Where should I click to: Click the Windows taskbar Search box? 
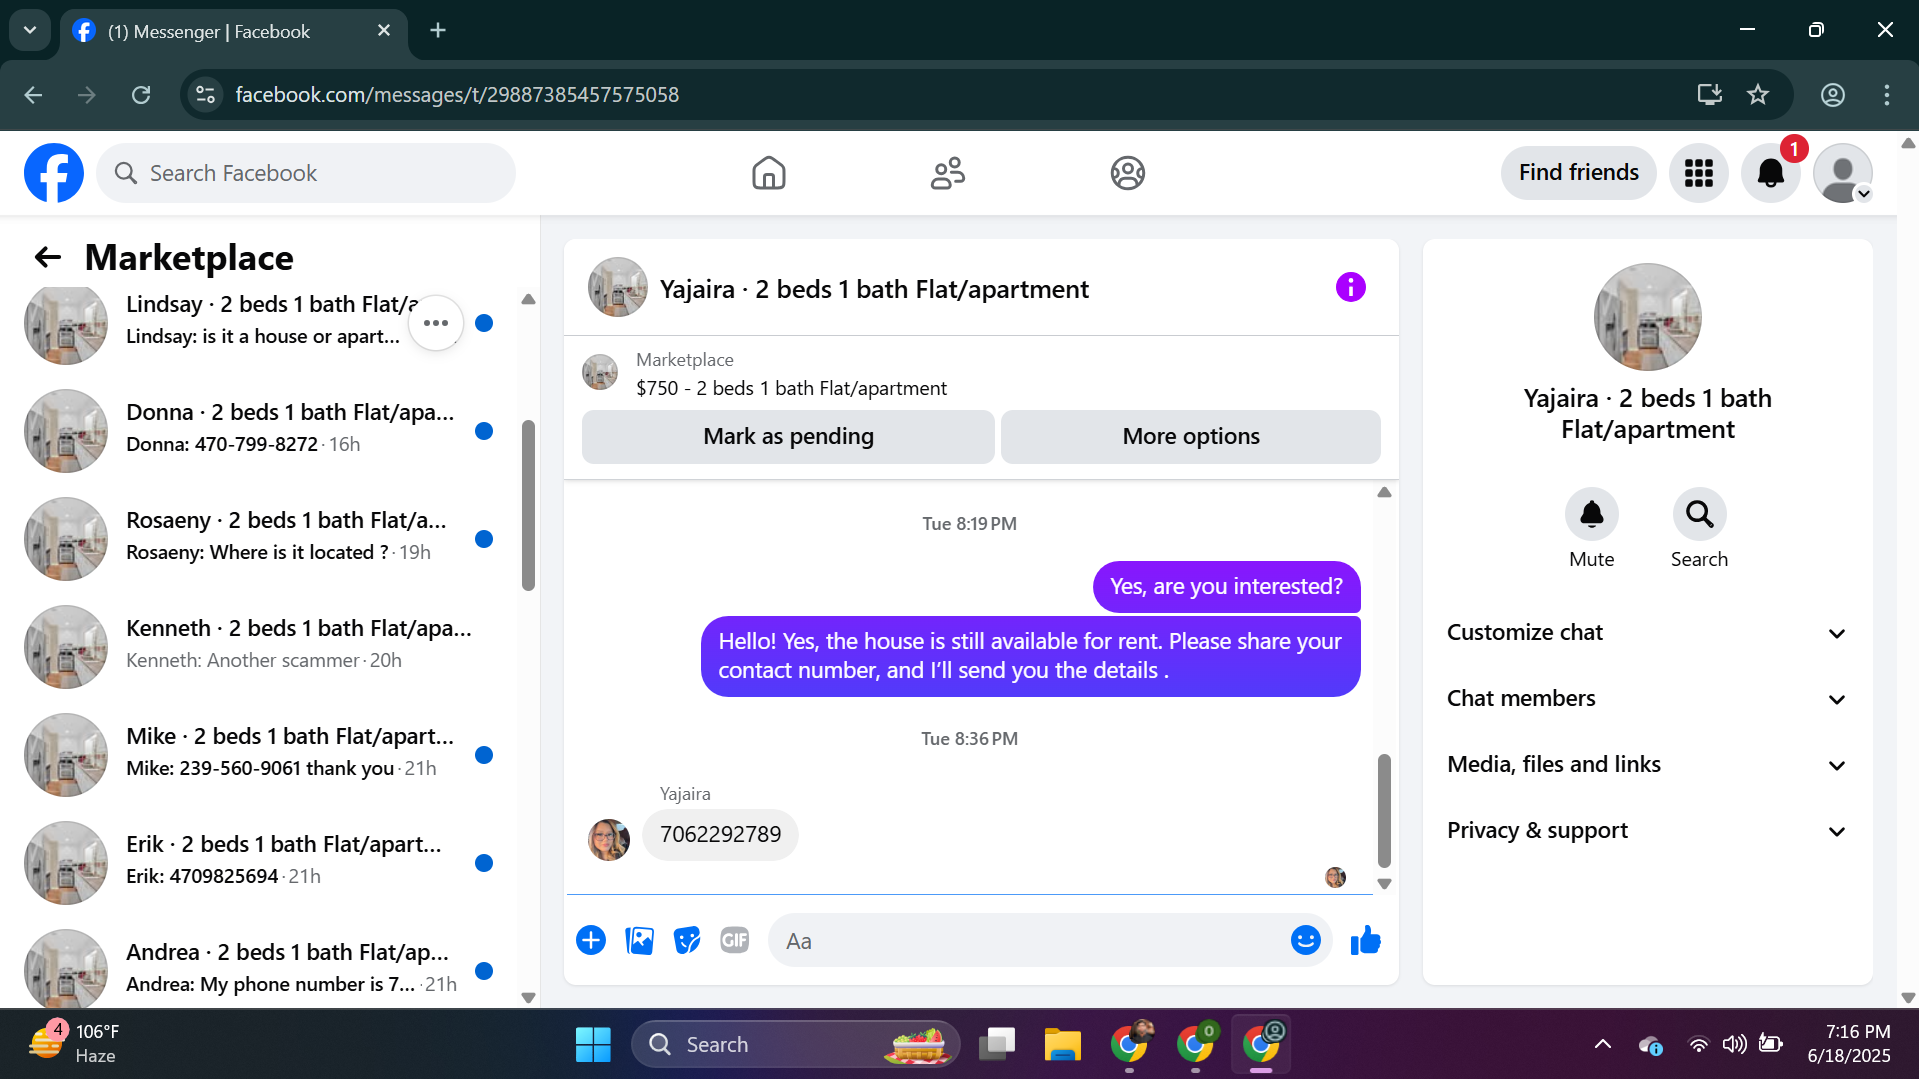pos(796,1045)
